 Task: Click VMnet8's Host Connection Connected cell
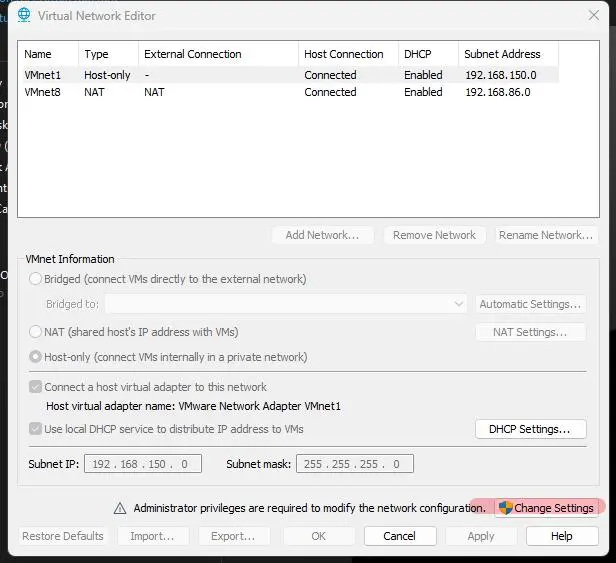(330, 92)
